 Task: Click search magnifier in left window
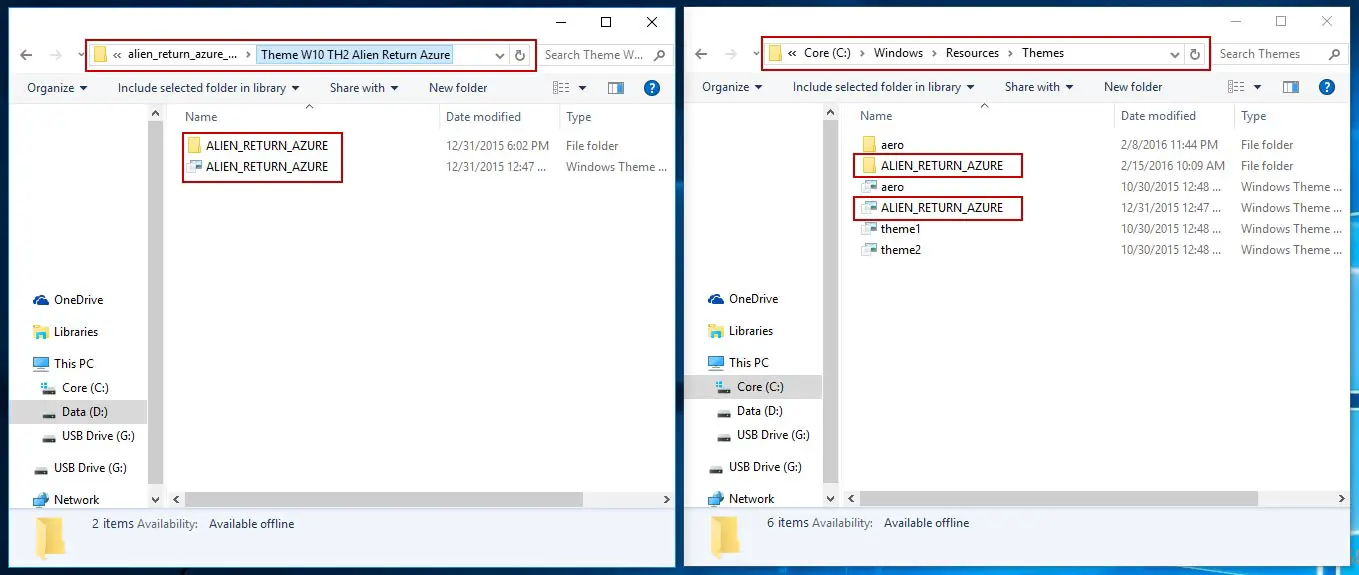[659, 55]
